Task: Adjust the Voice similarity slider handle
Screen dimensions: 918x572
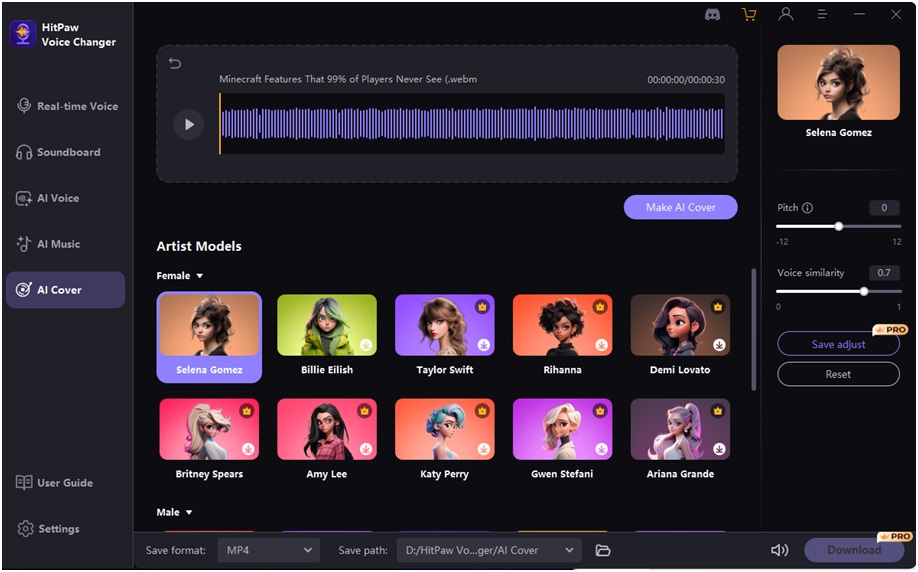Action: click(864, 291)
